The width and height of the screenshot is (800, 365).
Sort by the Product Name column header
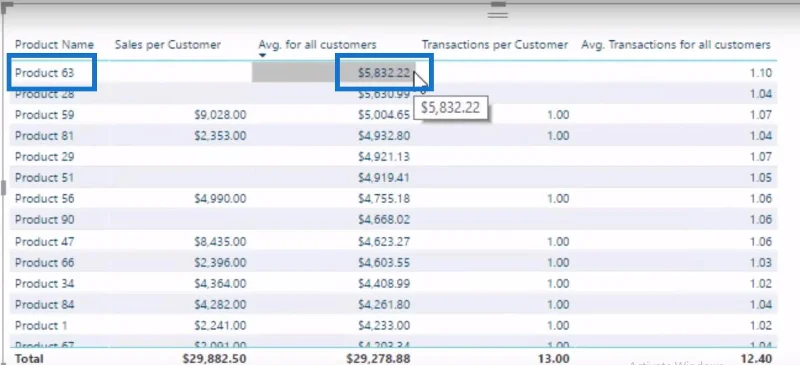click(54, 44)
